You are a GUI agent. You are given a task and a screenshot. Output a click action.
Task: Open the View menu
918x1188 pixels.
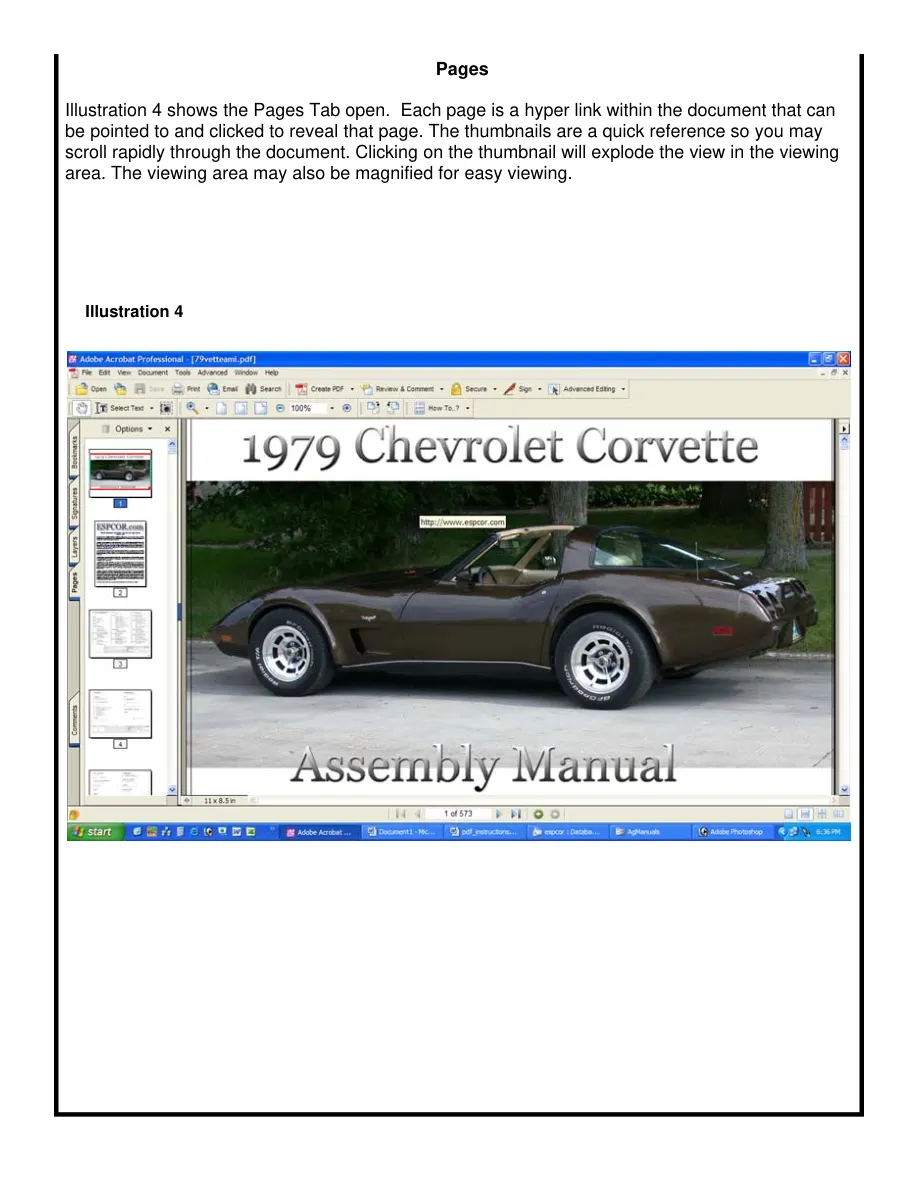coord(124,373)
